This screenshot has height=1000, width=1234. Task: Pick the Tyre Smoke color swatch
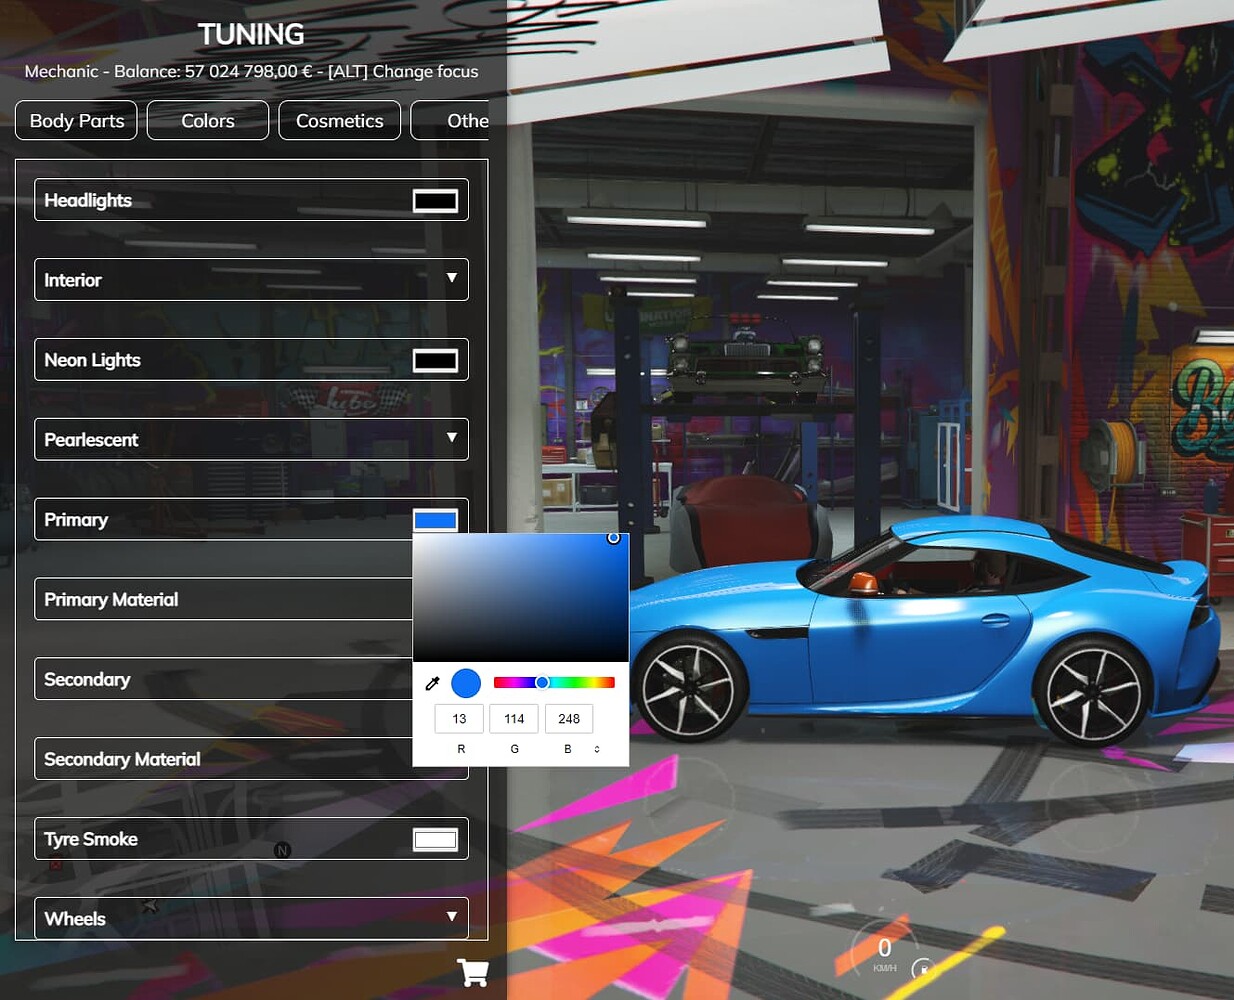435,838
